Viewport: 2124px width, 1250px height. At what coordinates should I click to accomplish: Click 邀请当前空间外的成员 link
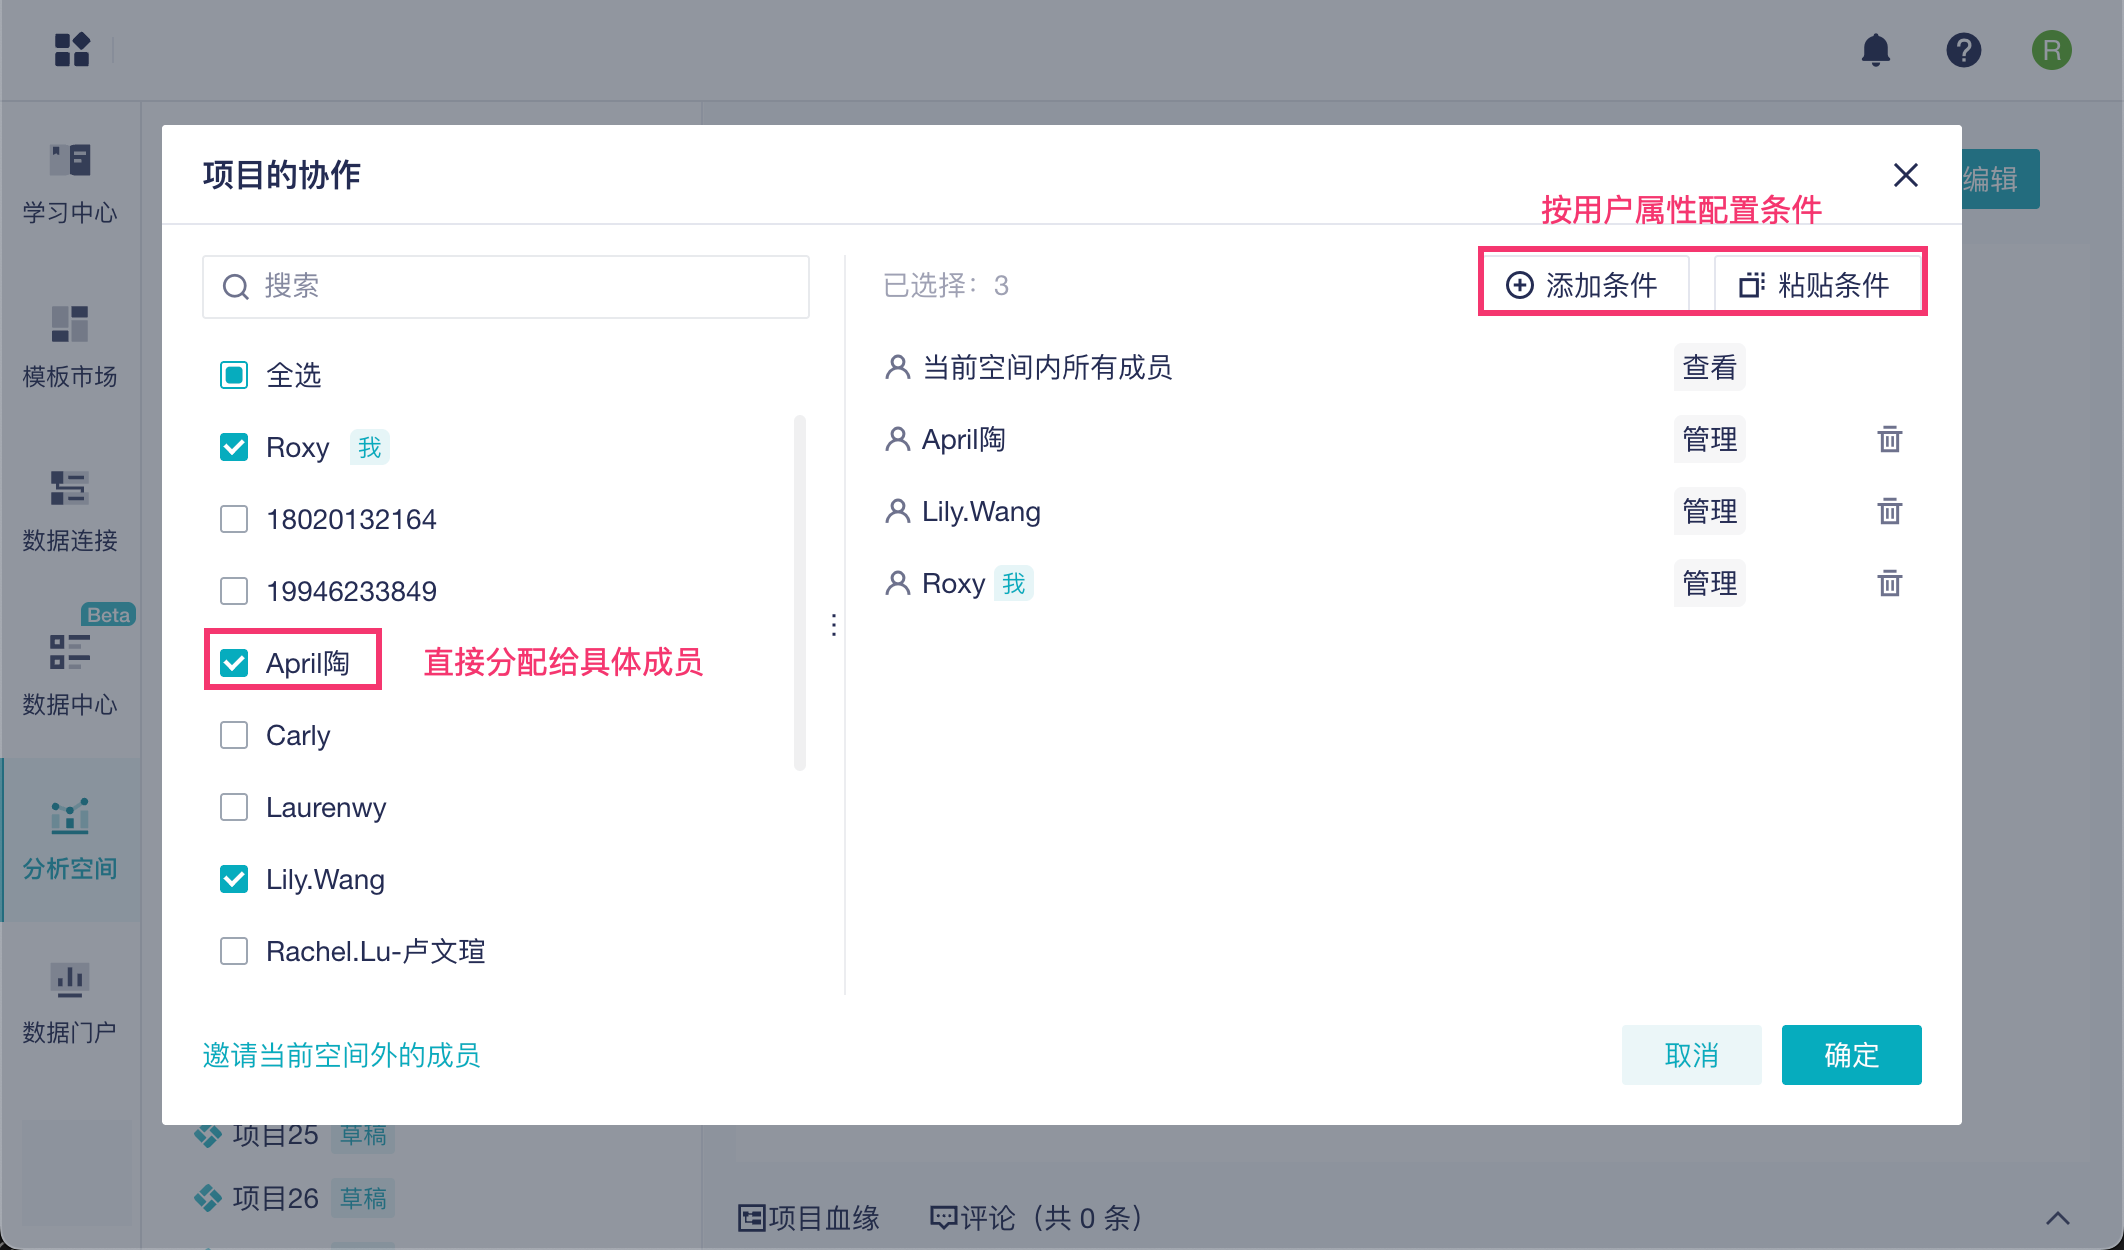pos(341,1055)
